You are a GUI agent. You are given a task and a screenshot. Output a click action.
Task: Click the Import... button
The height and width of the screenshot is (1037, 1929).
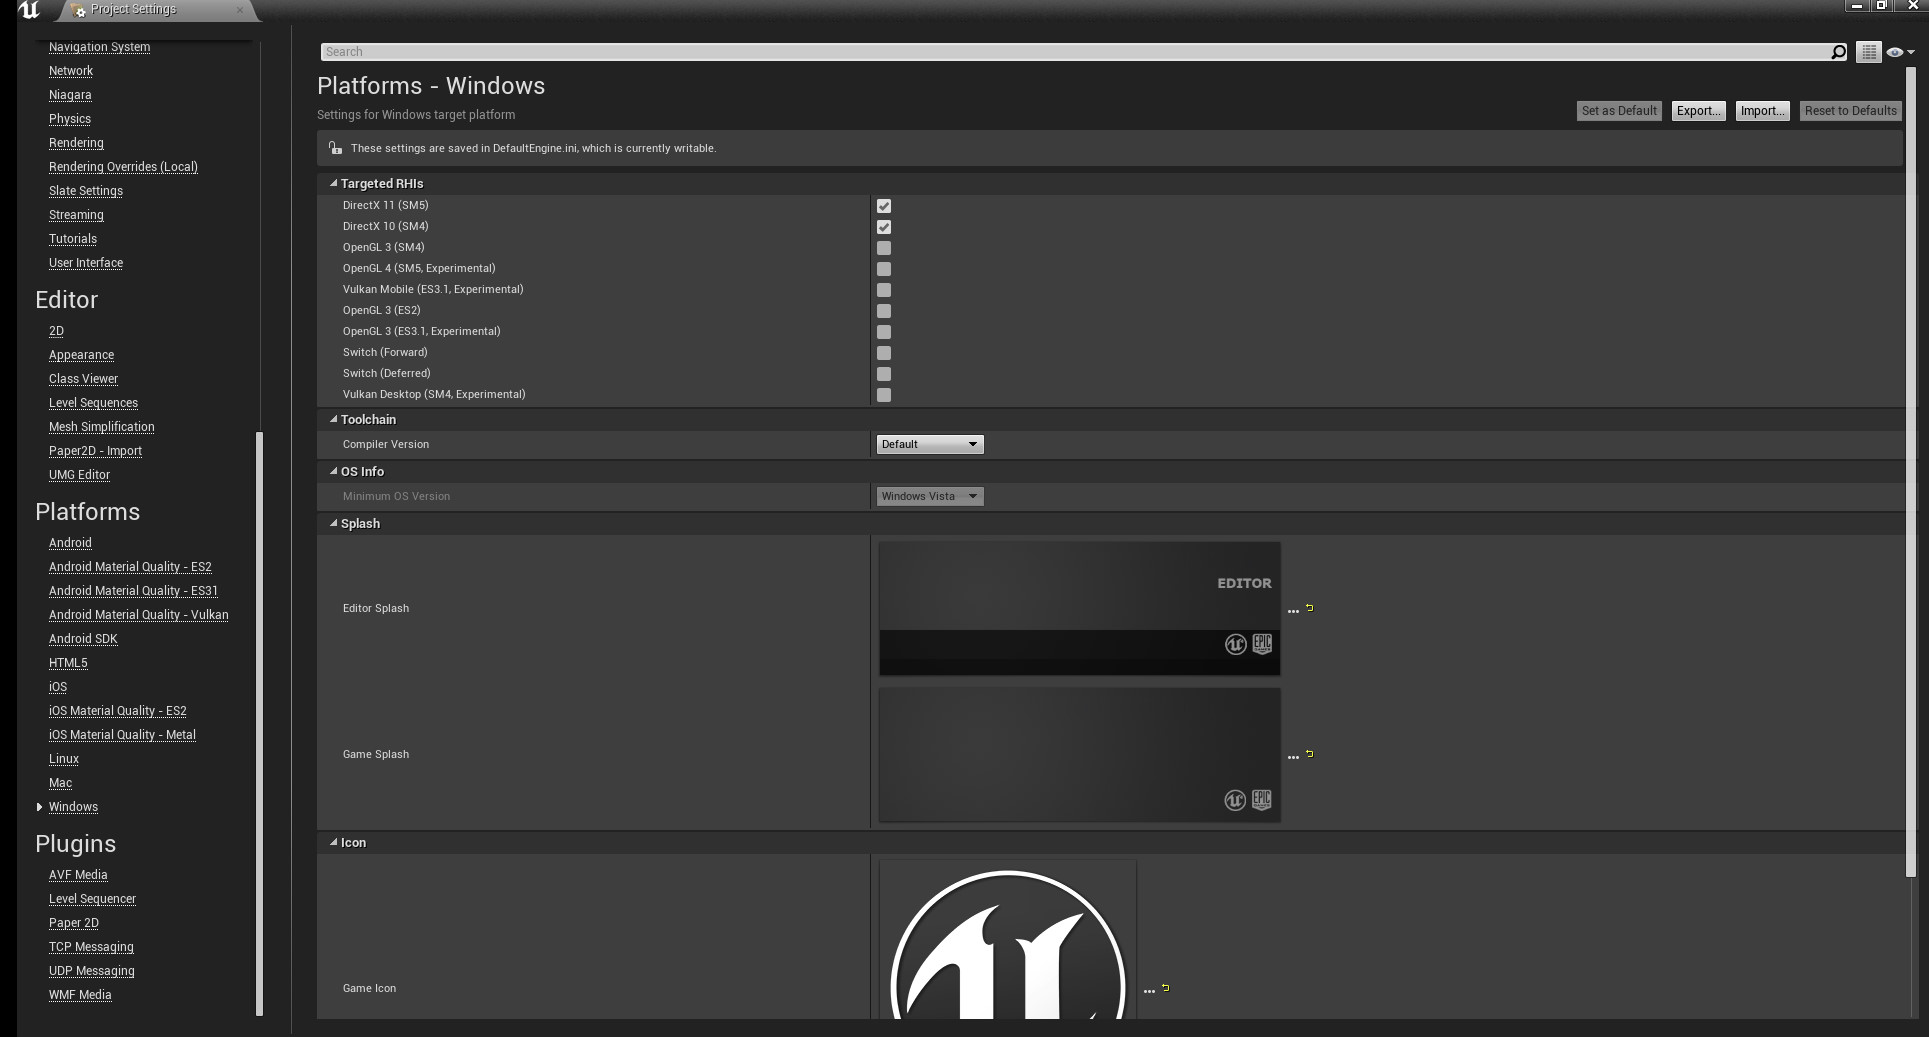[x=1762, y=111]
